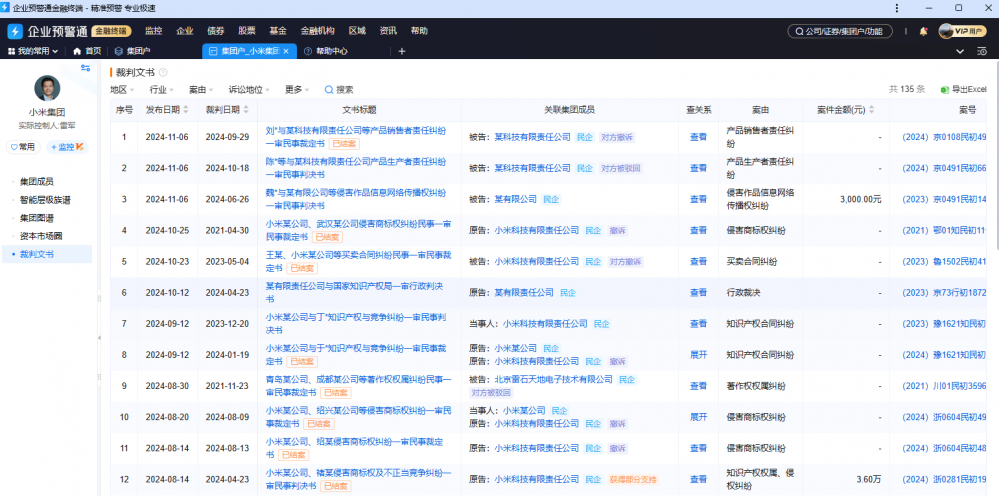
Task: Open the 企业 top menu
Action: click(185, 31)
